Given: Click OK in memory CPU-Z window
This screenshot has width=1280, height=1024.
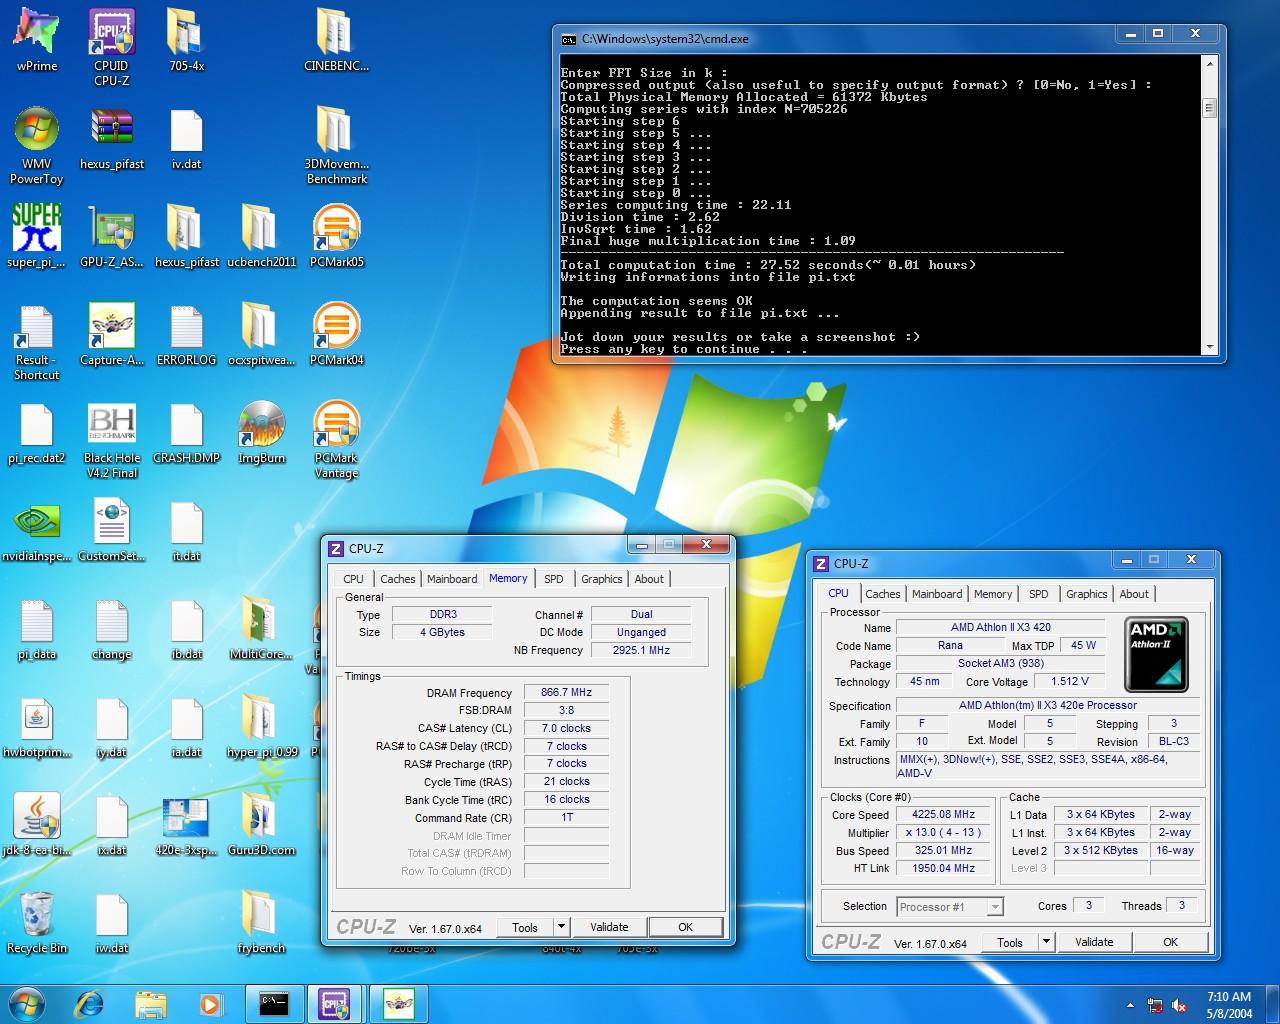Looking at the screenshot, I should tap(685, 927).
